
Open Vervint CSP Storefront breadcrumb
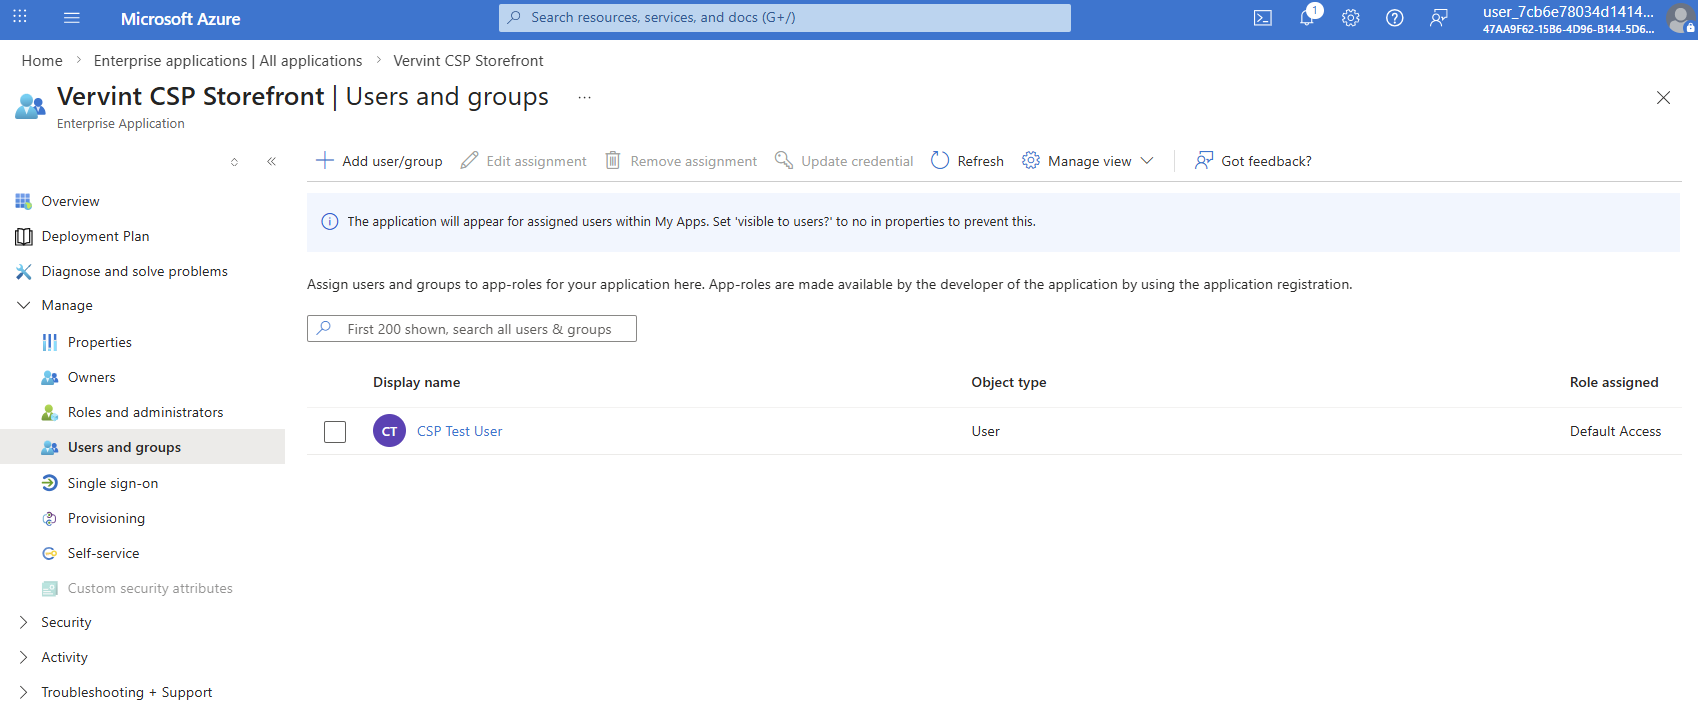[x=468, y=61]
